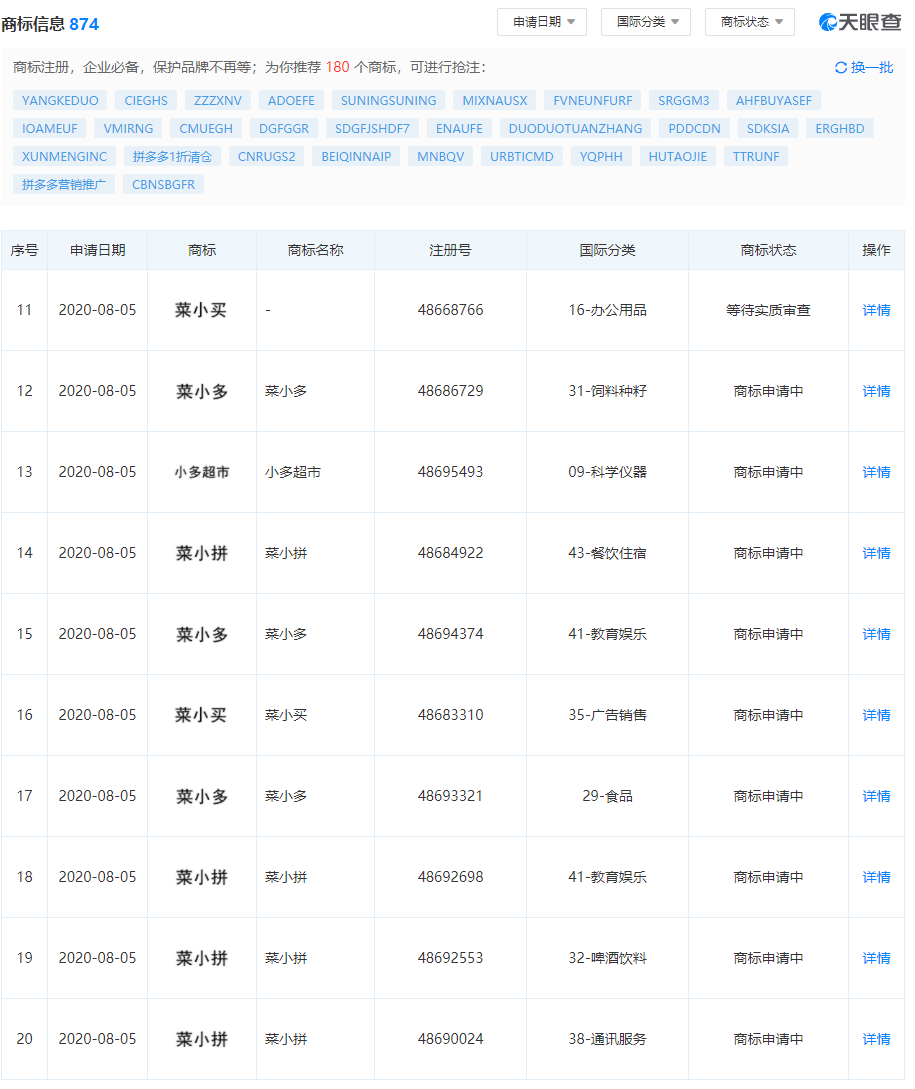Choose the 拼多多营销推广 tag

pos(64,184)
